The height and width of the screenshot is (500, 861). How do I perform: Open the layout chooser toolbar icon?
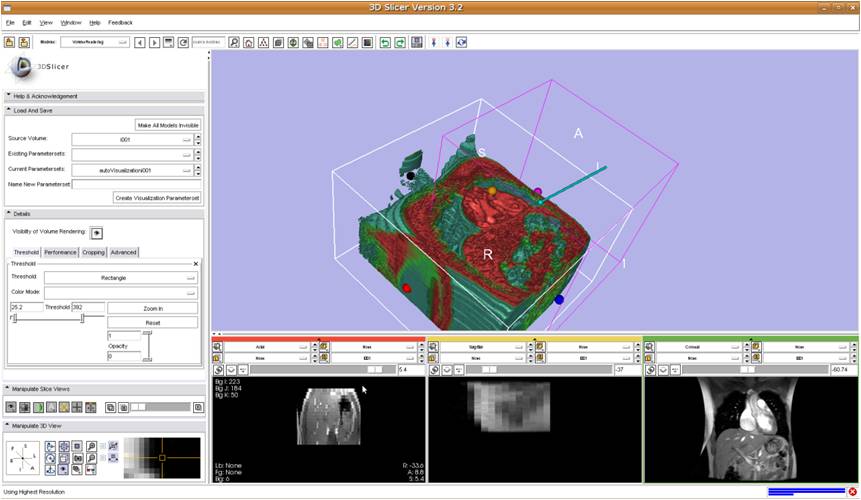(417, 42)
